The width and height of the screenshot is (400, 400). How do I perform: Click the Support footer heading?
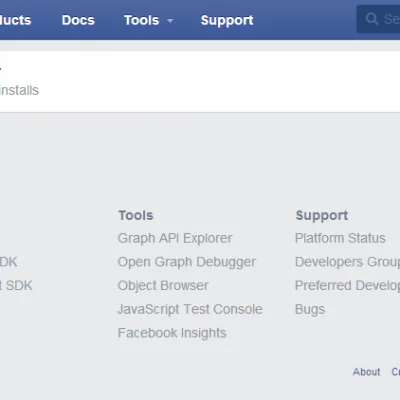pos(322,216)
